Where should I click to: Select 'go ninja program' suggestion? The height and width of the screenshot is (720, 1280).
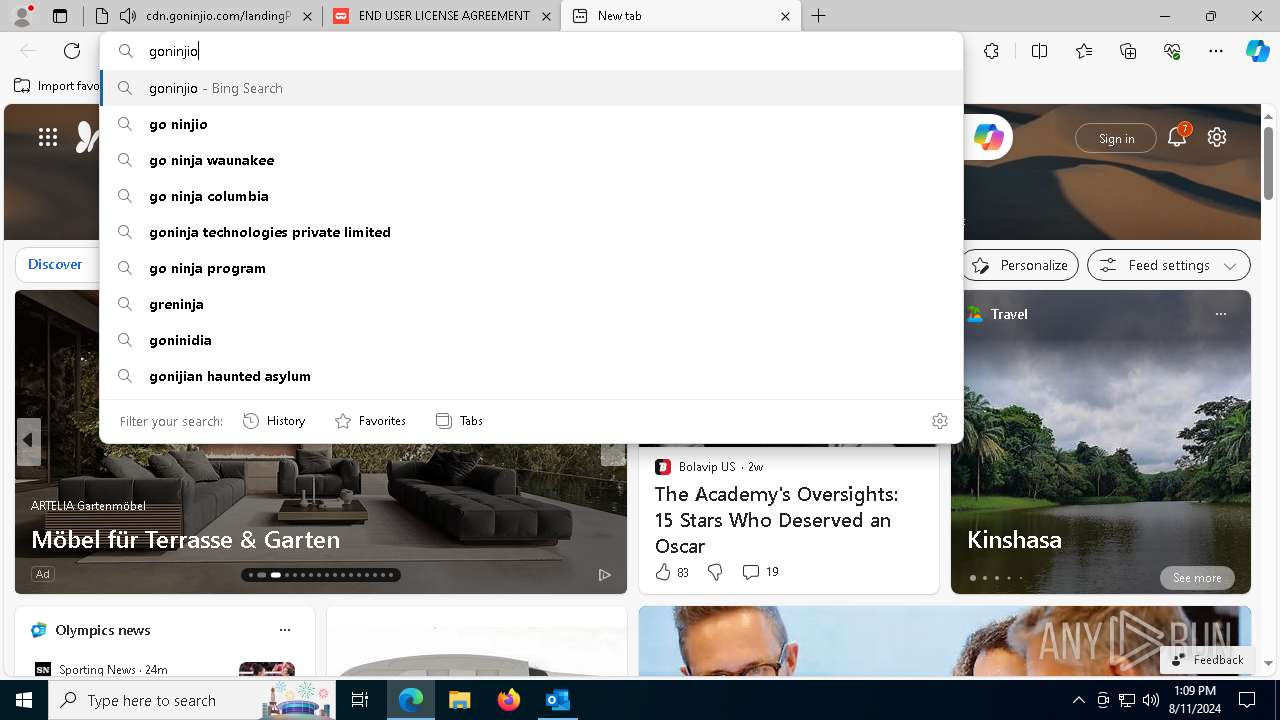pyautogui.click(x=531, y=268)
